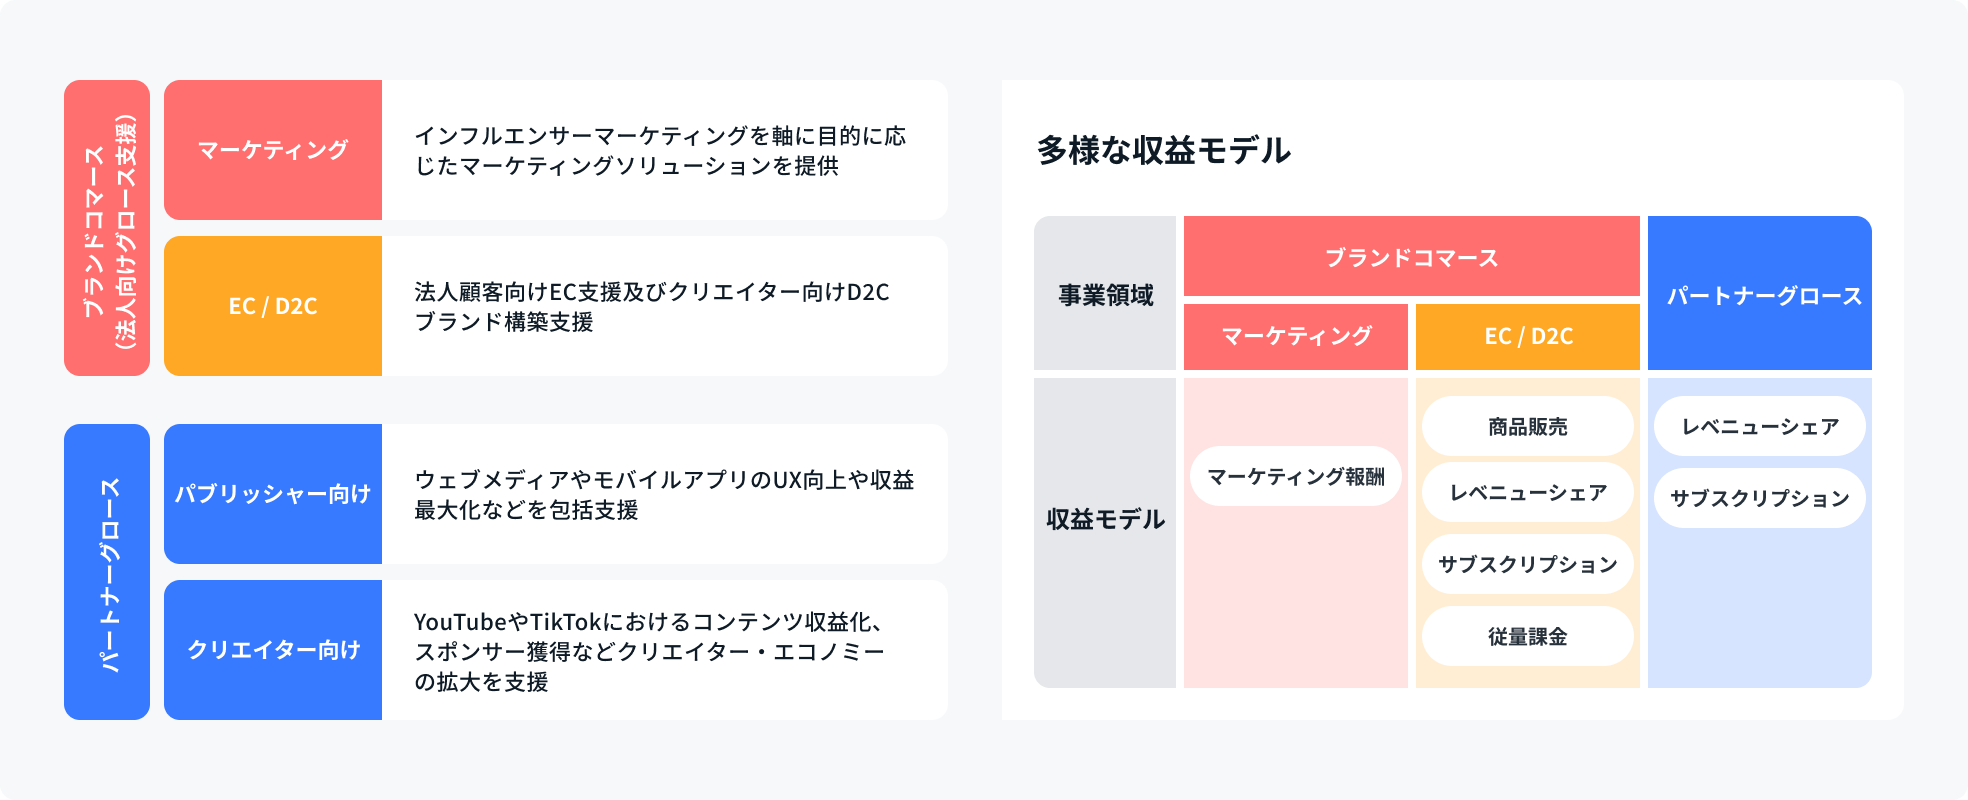Click the 従量課金 pill
Image resolution: width=1968 pixels, height=800 pixels.
pos(1527,636)
